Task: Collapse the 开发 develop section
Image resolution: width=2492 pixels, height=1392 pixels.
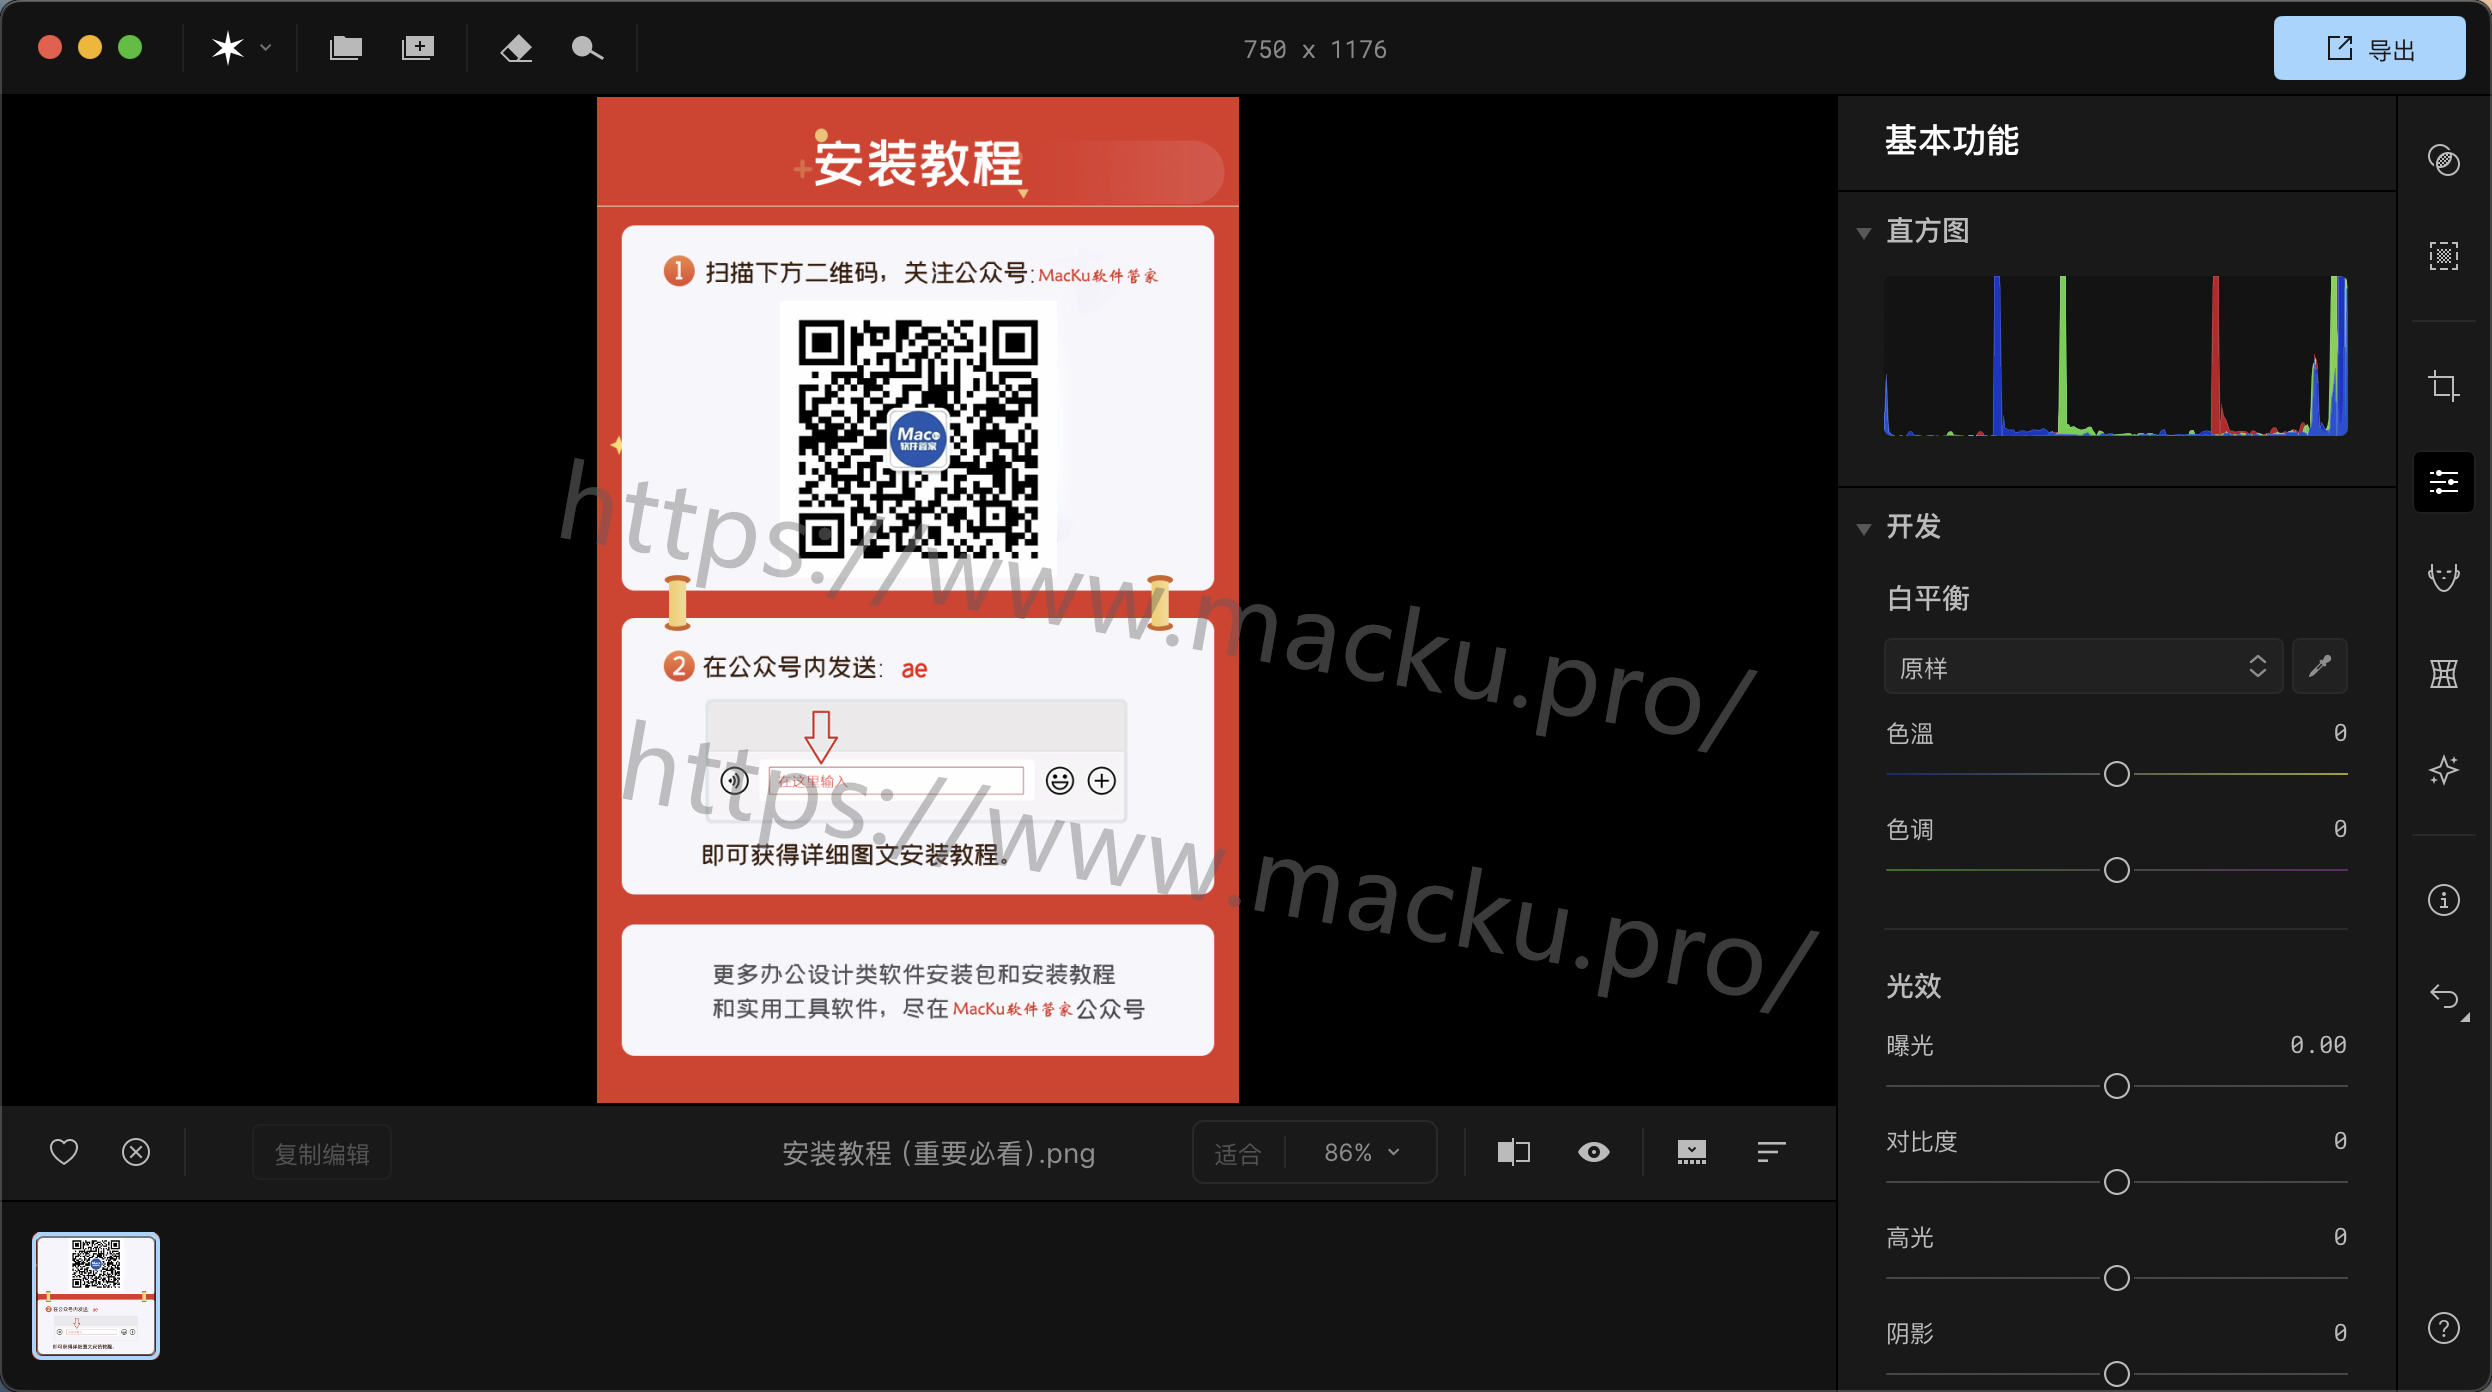Action: click(1864, 529)
